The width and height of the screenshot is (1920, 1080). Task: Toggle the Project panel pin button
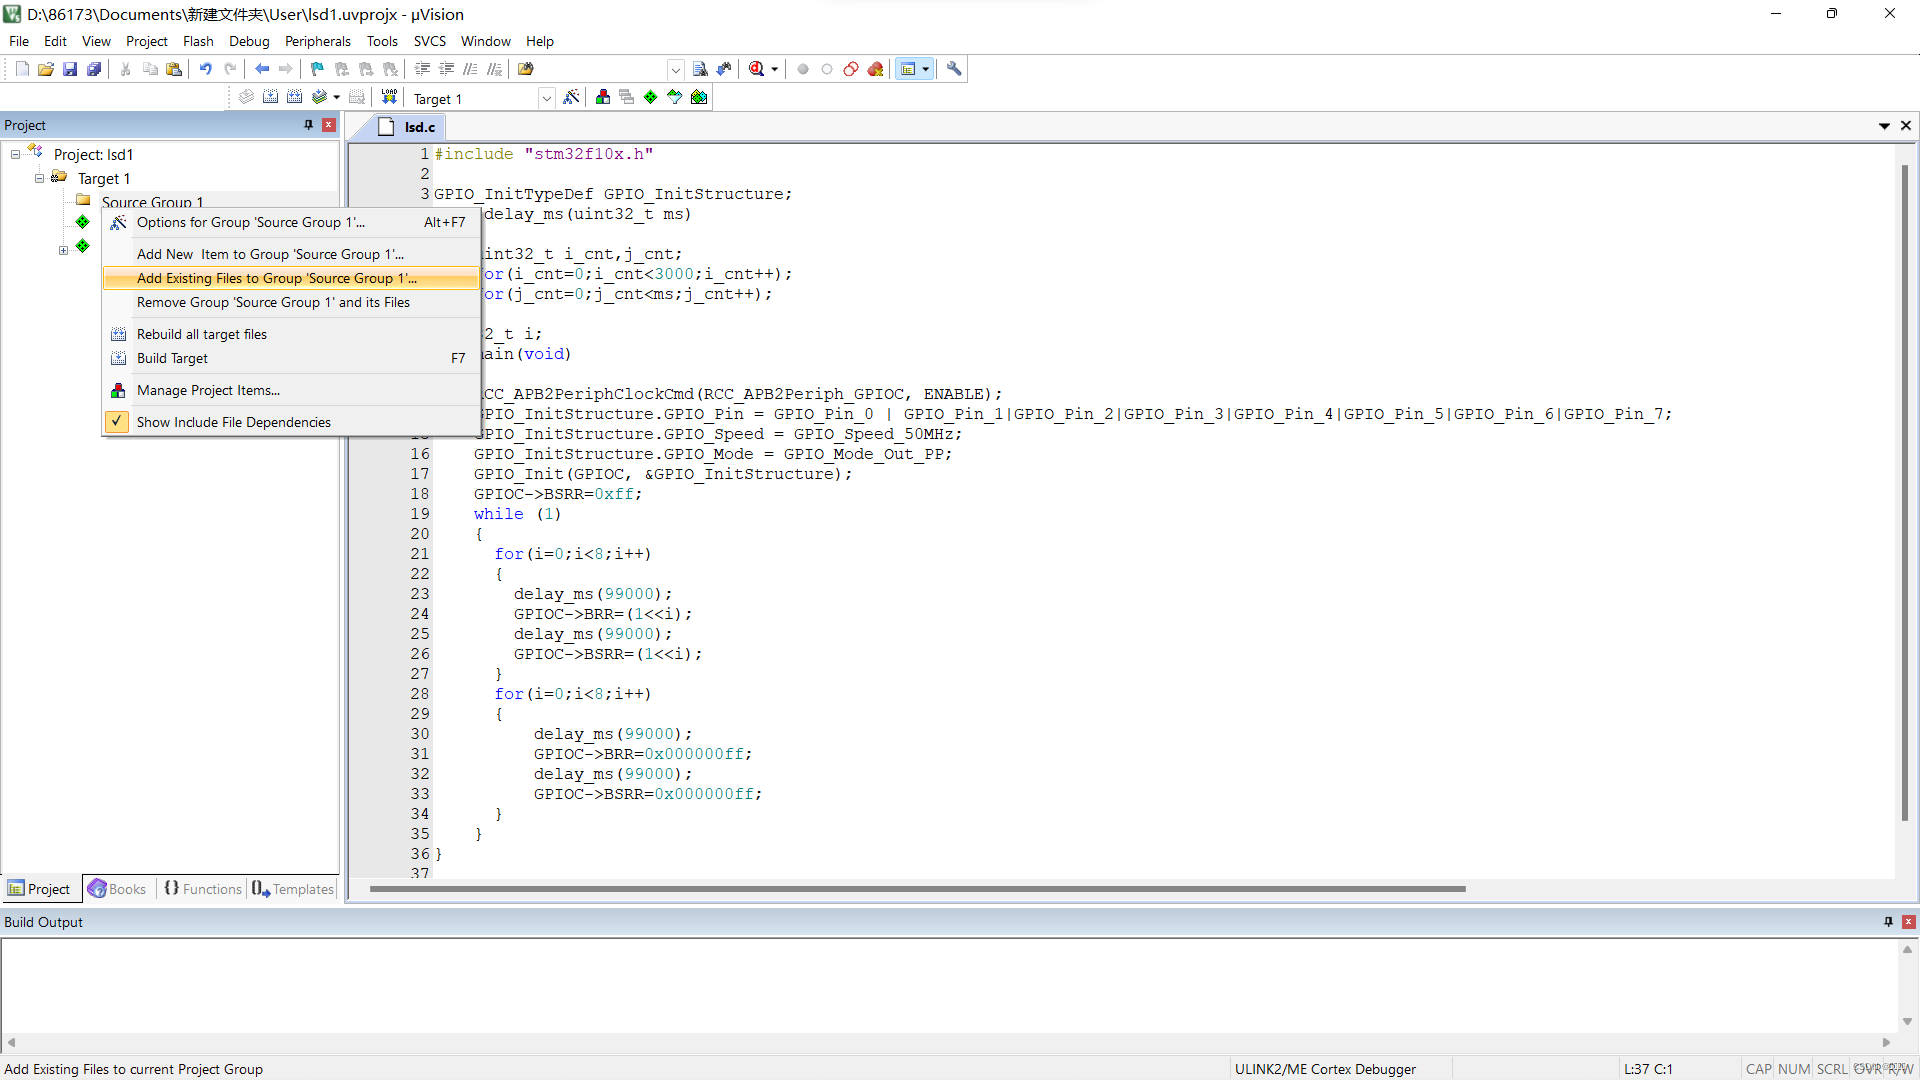[306, 125]
